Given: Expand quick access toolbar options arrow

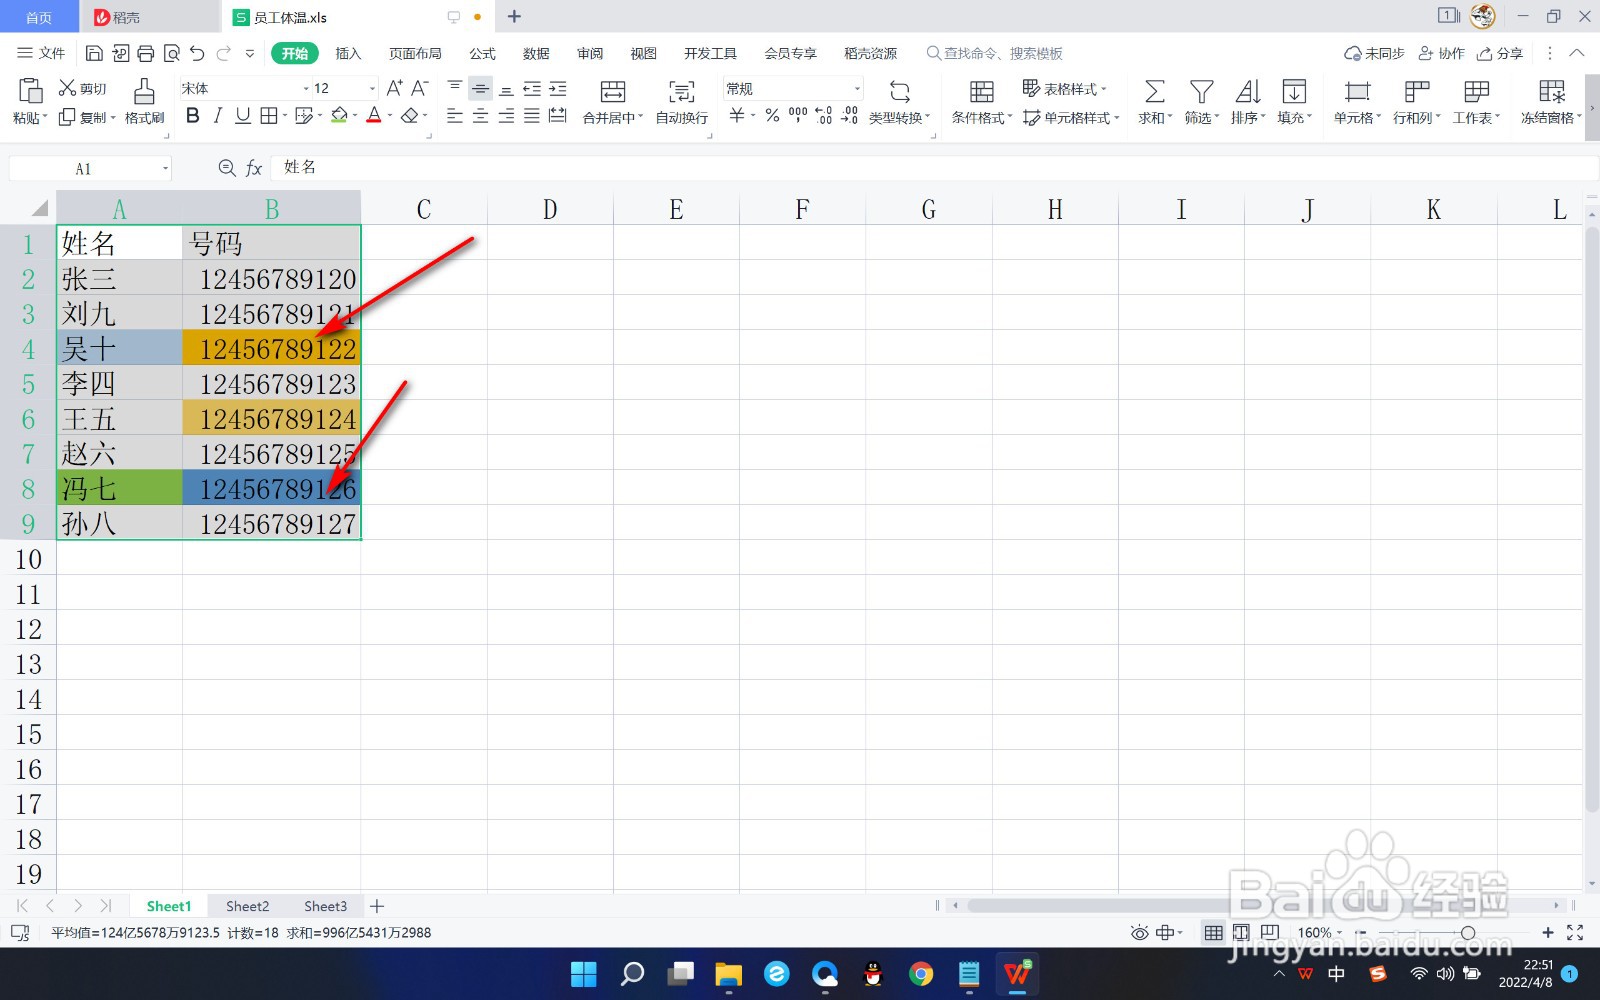Looking at the screenshot, I should point(250,53).
